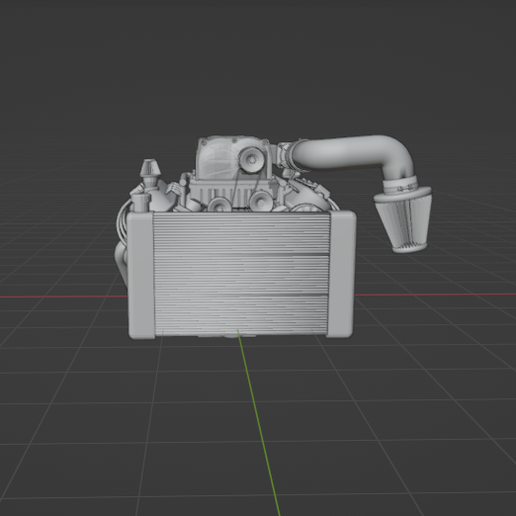Image resolution: width=516 pixels, height=516 pixels.
Task: Select the supercharger pulley on top of the engine
Action: (x=252, y=159)
